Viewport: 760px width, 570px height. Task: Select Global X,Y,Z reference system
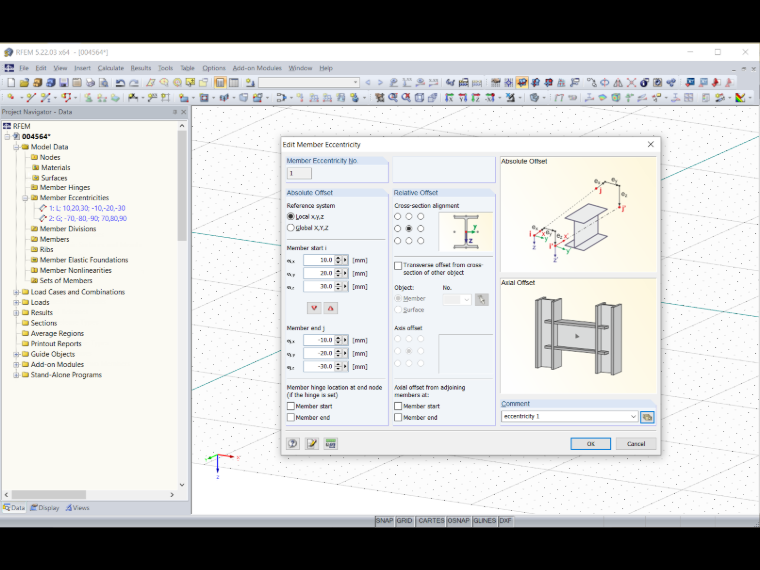[291, 228]
